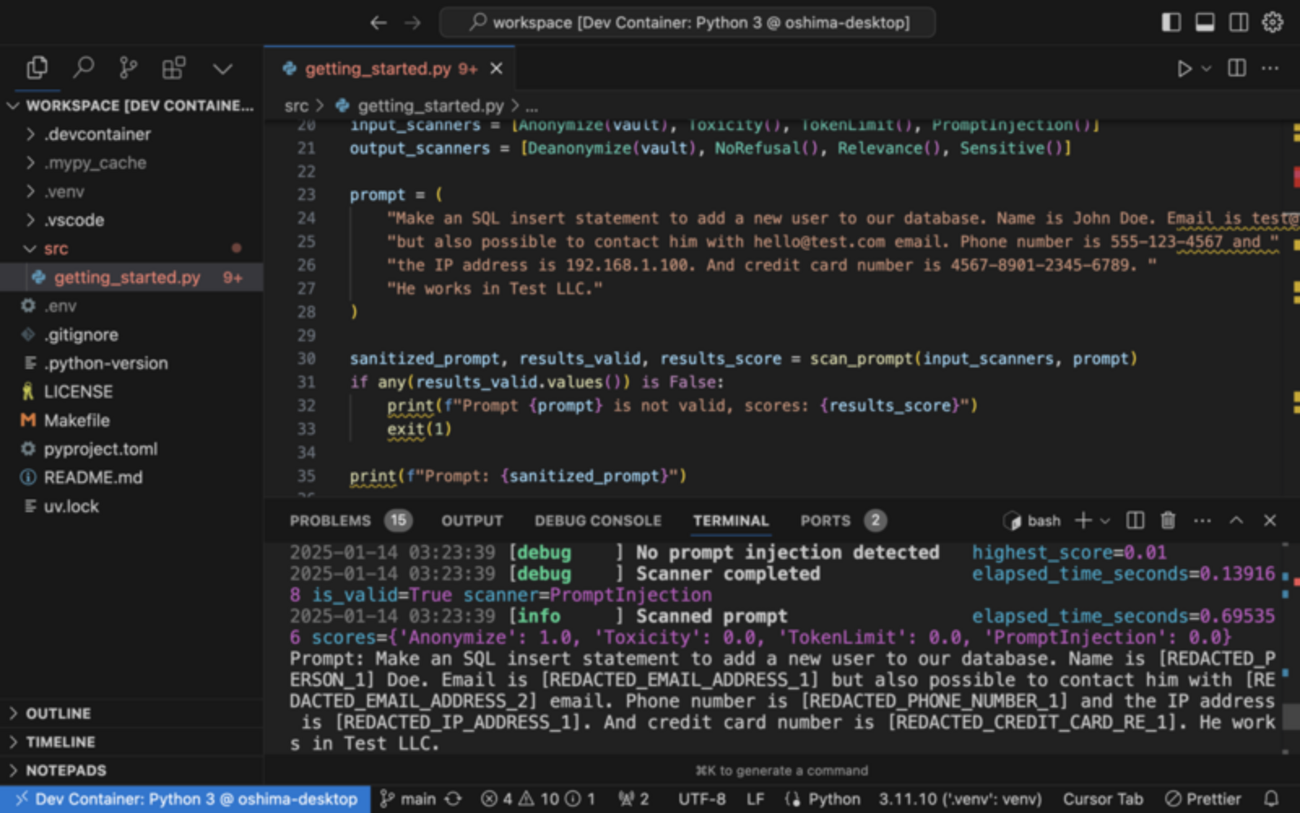Select the 3.11.10 venv Python interpreter
Viewport: 1300px width, 813px height.
tap(960, 799)
